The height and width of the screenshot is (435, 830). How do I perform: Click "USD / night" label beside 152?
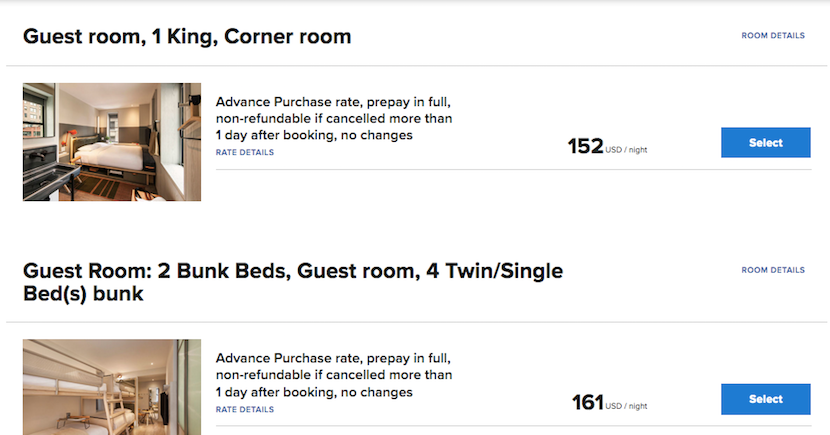coord(626,151)
